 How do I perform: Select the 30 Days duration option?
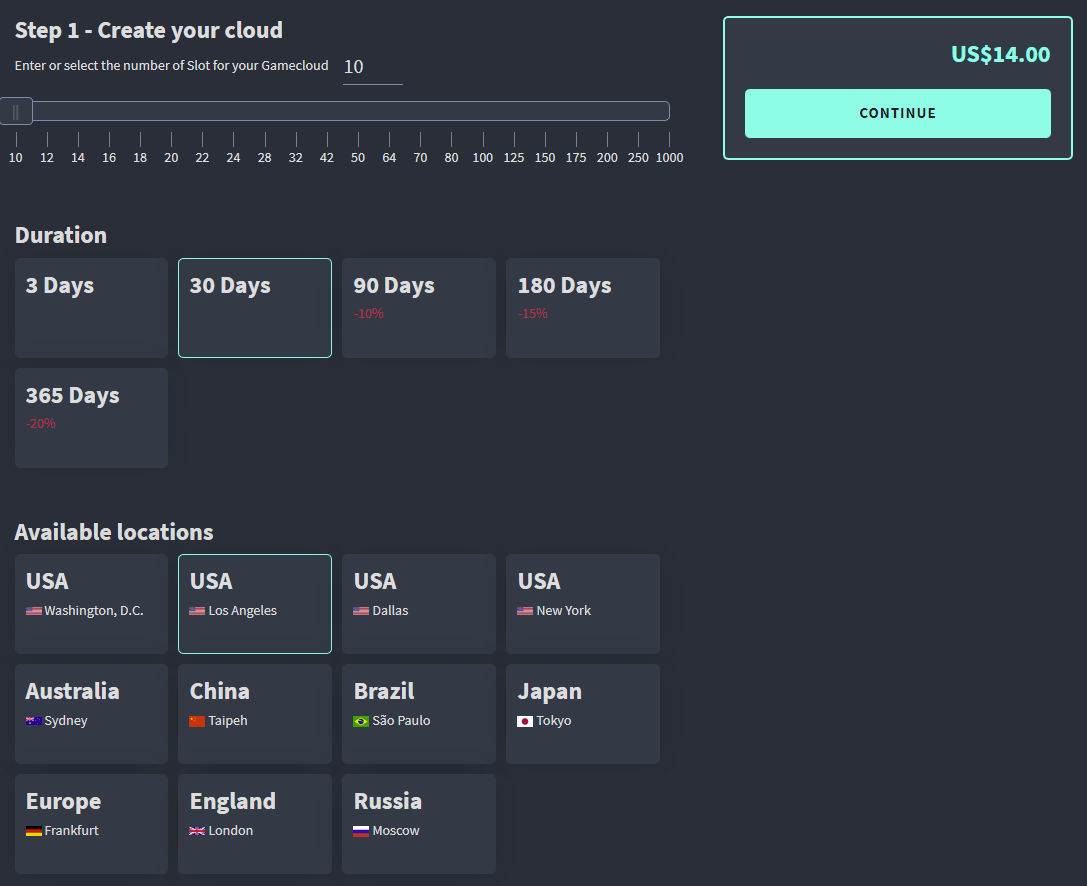coord(255,307)
